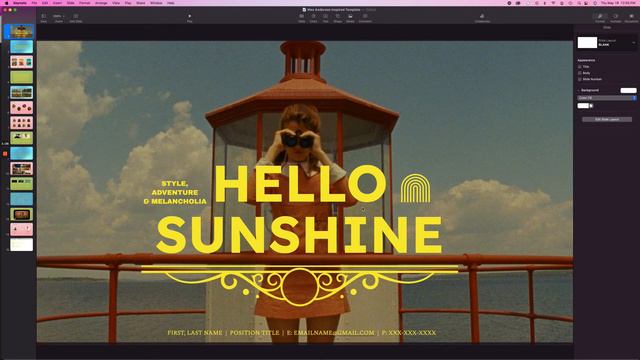Open the color wheel picker
The height and width of the screenshot is (360, 640).
(591, 106)
